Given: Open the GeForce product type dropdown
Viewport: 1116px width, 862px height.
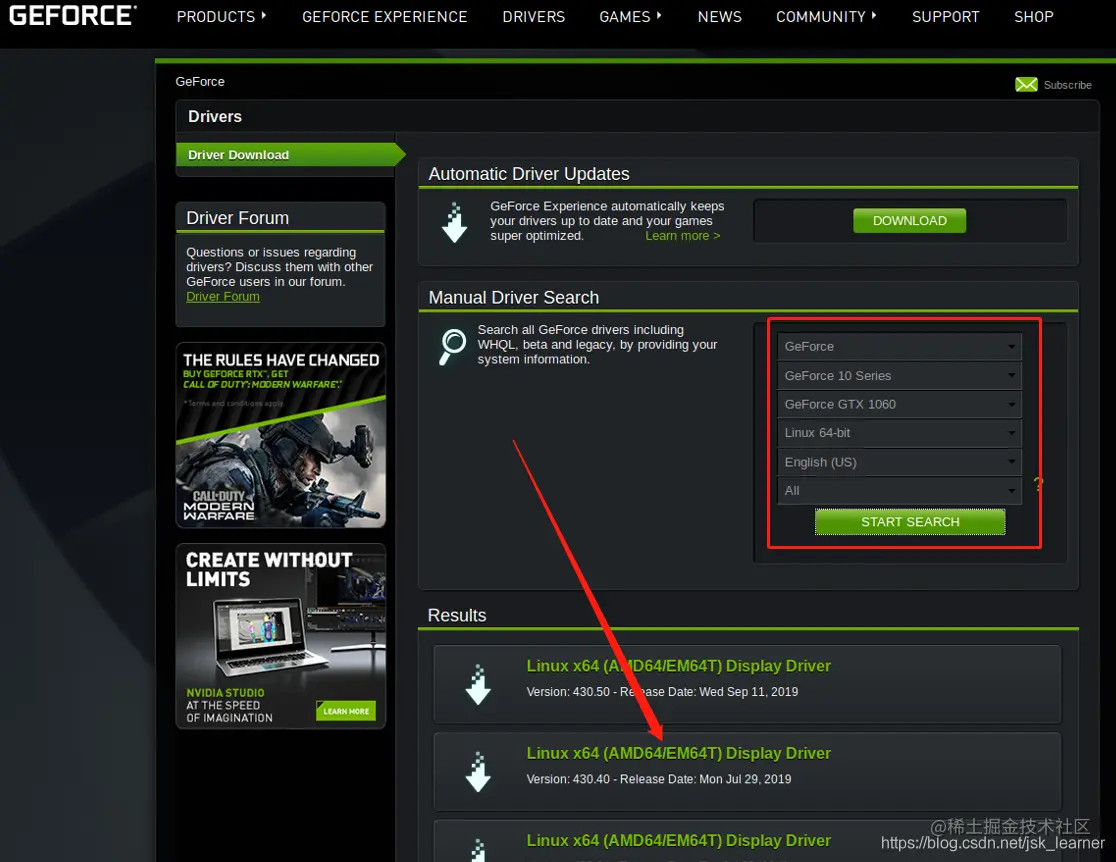Looking at the screenshot, I should coord(899,346).
